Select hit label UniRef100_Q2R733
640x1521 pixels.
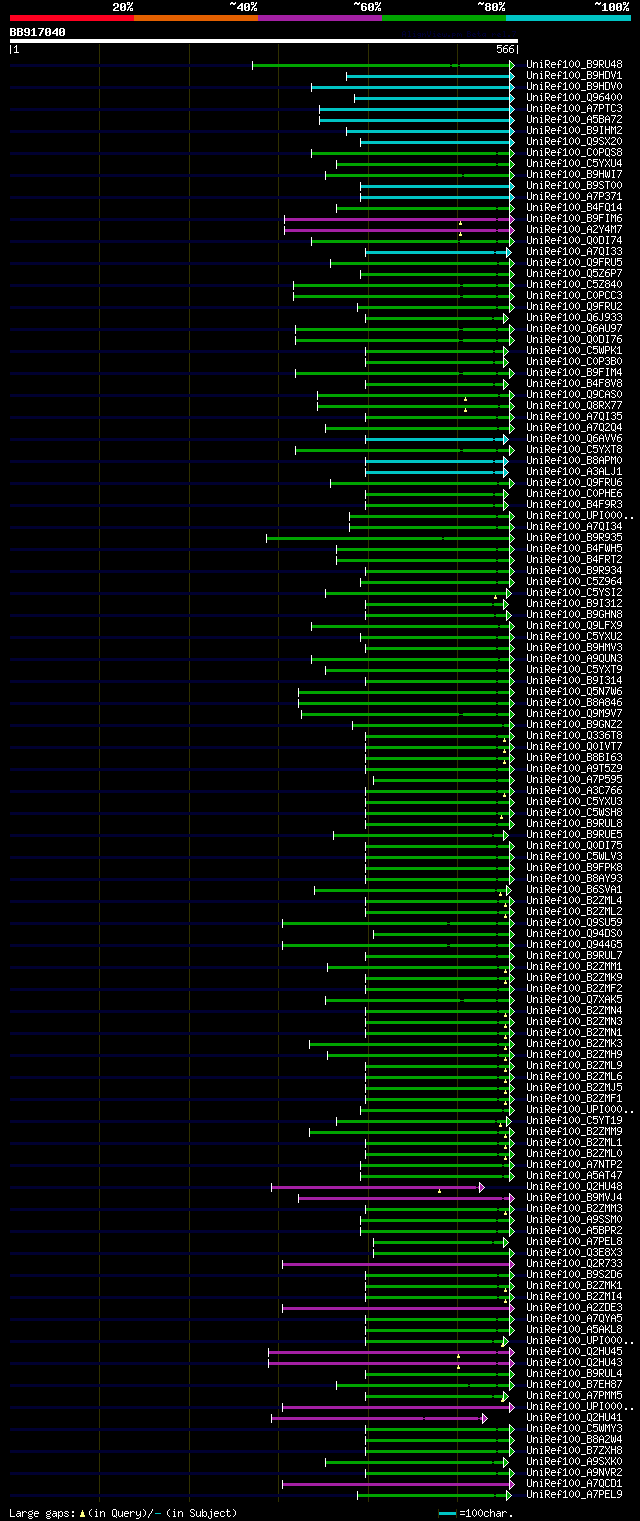574,1263
